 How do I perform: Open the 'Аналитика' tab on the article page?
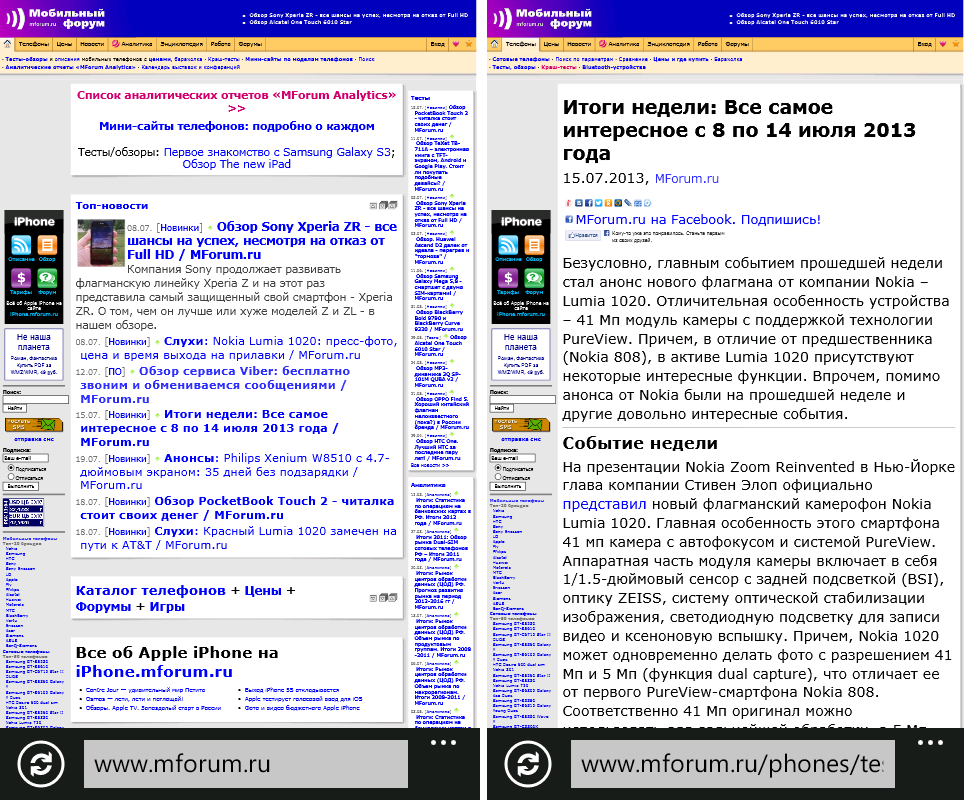pos(621,44)
